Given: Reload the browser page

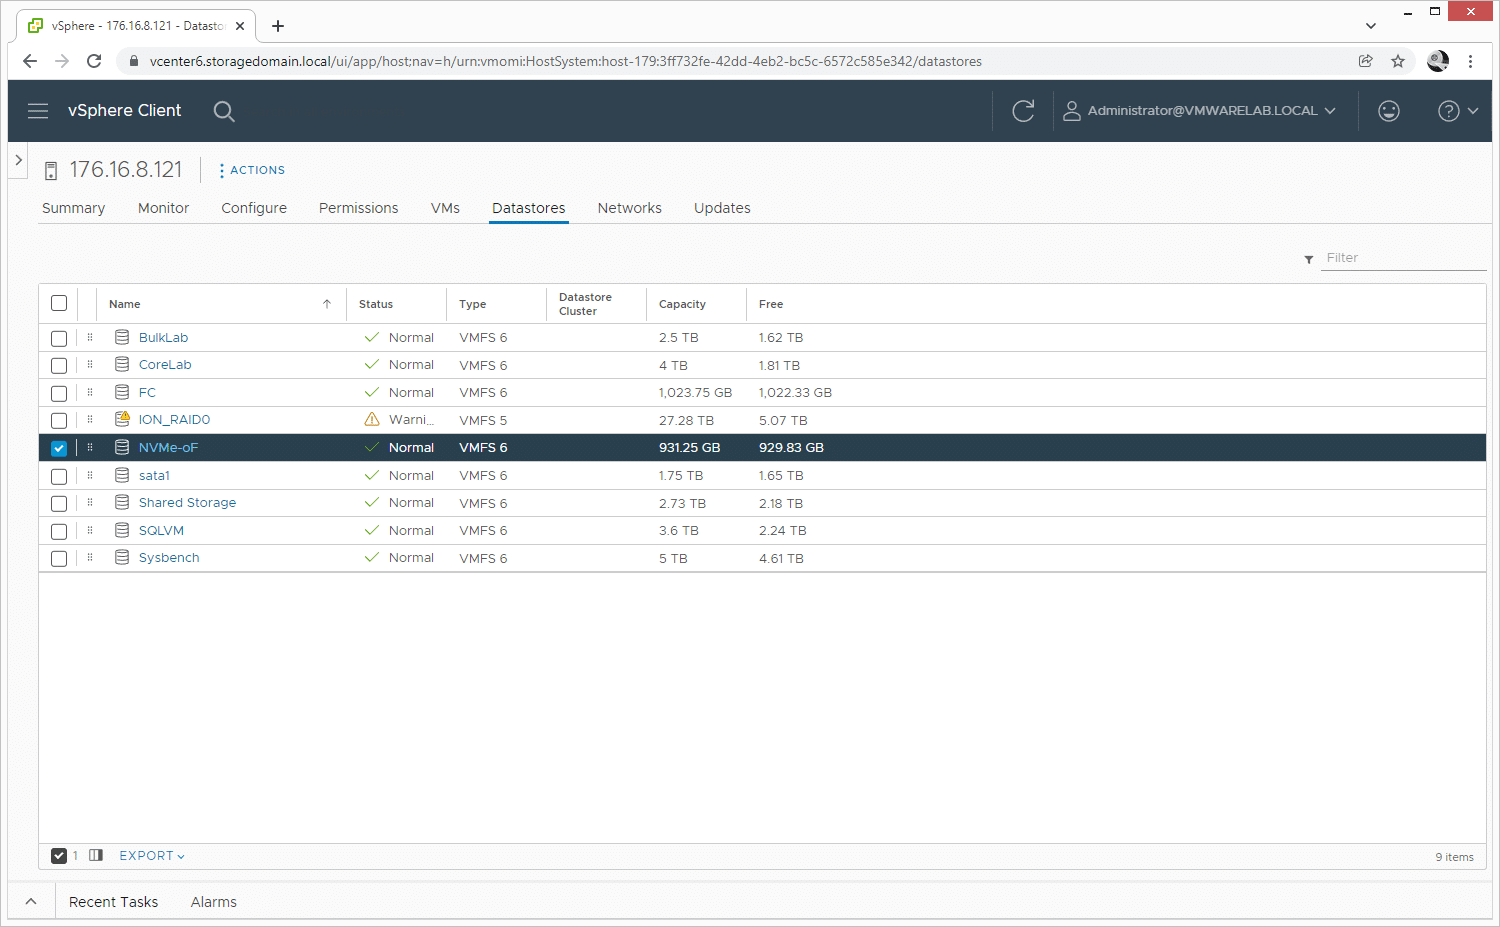Looking at the screenshot, I should coord(94,61).
